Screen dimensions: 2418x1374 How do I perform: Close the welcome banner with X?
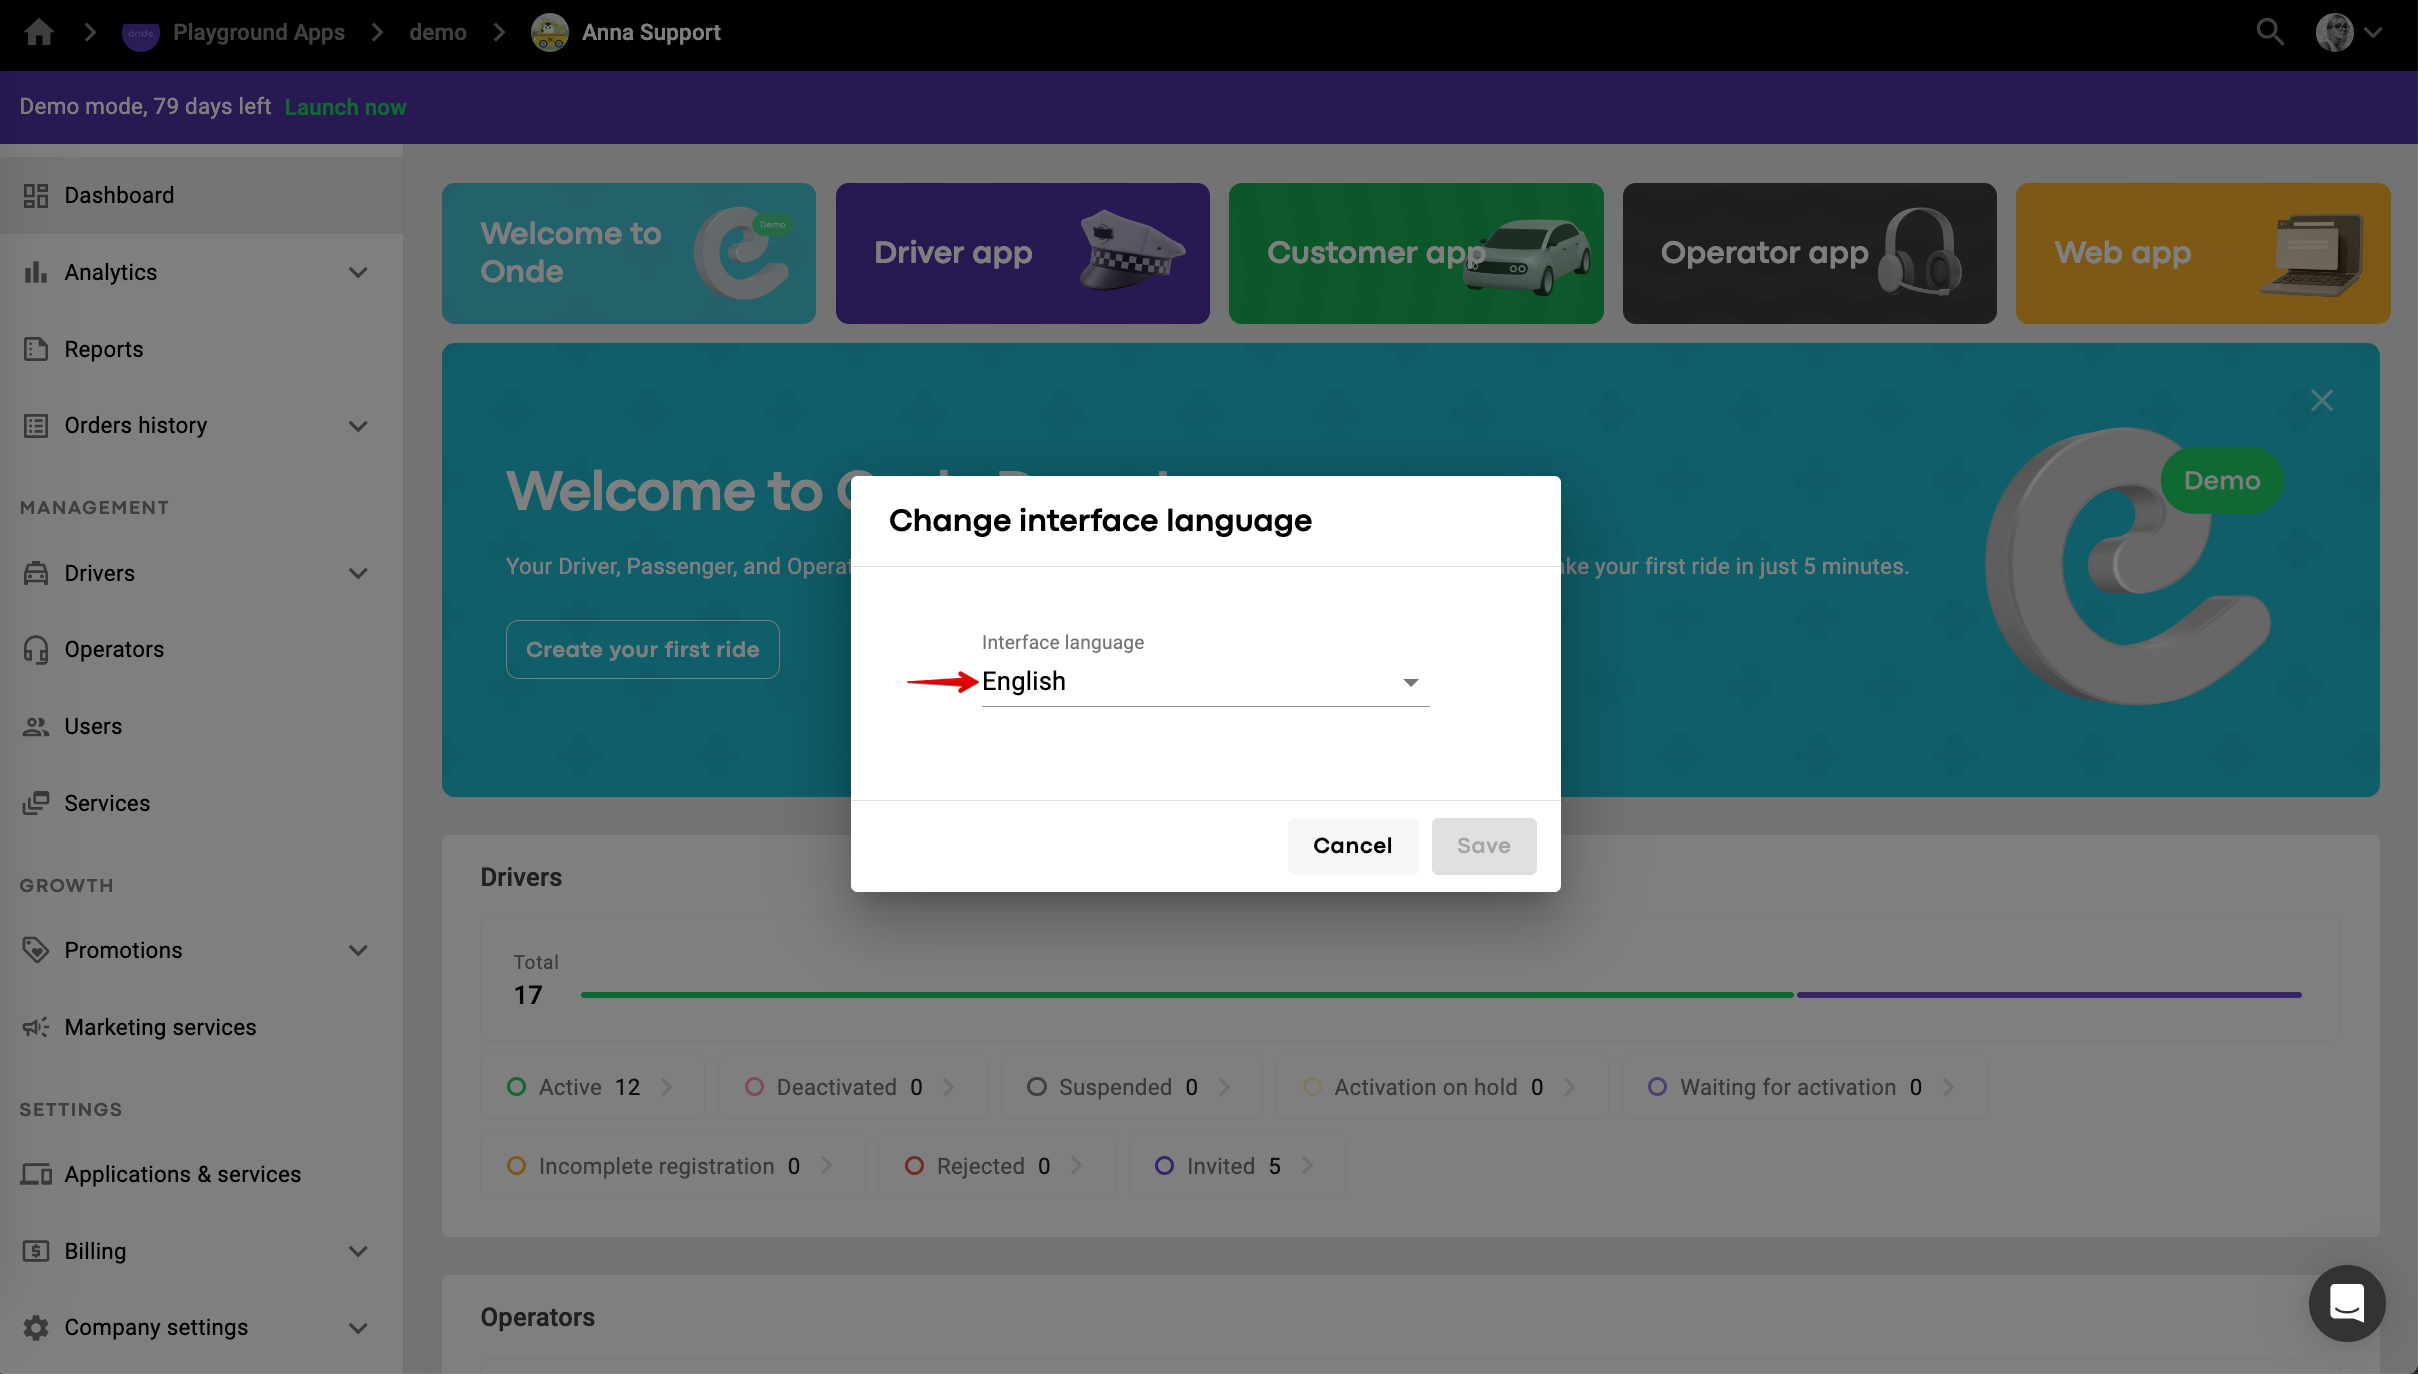[2322, 400]
